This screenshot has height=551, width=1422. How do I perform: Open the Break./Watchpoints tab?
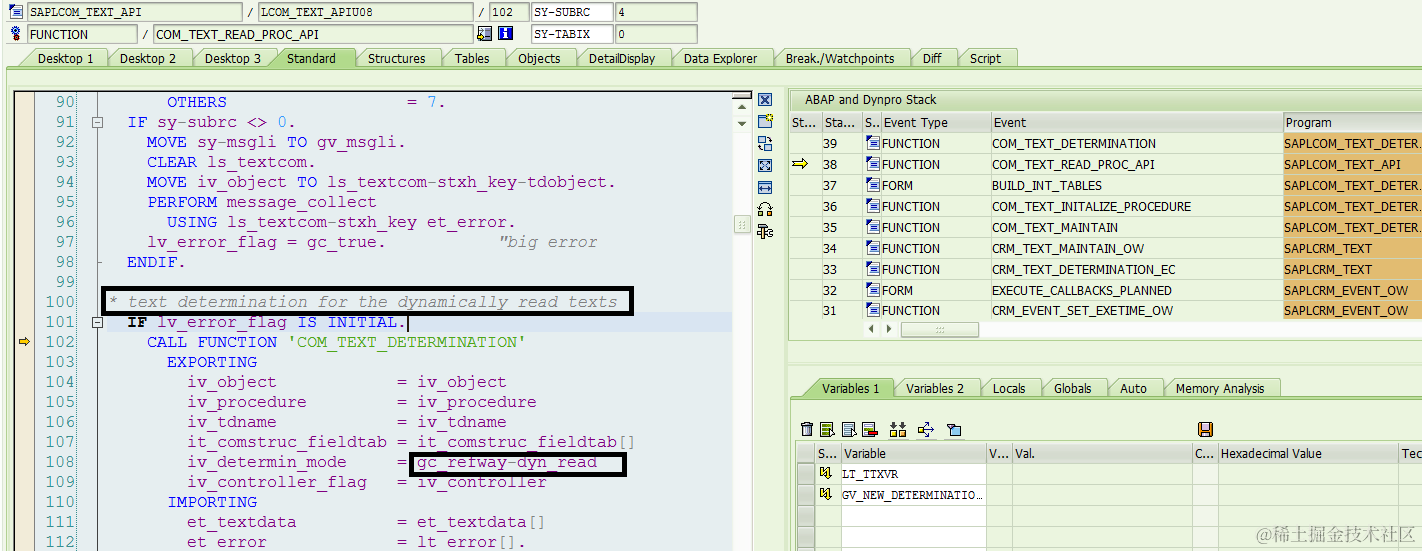840,58
